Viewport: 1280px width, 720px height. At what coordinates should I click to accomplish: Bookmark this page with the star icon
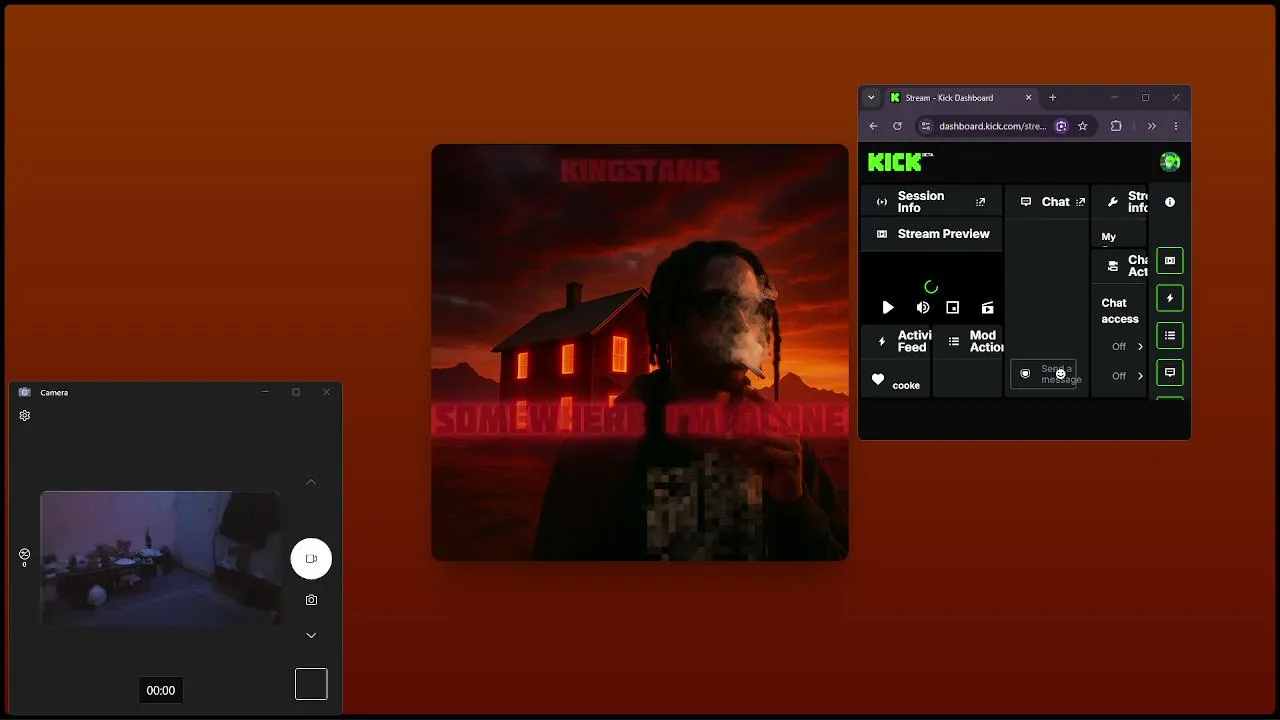[x=1082, y=126]
